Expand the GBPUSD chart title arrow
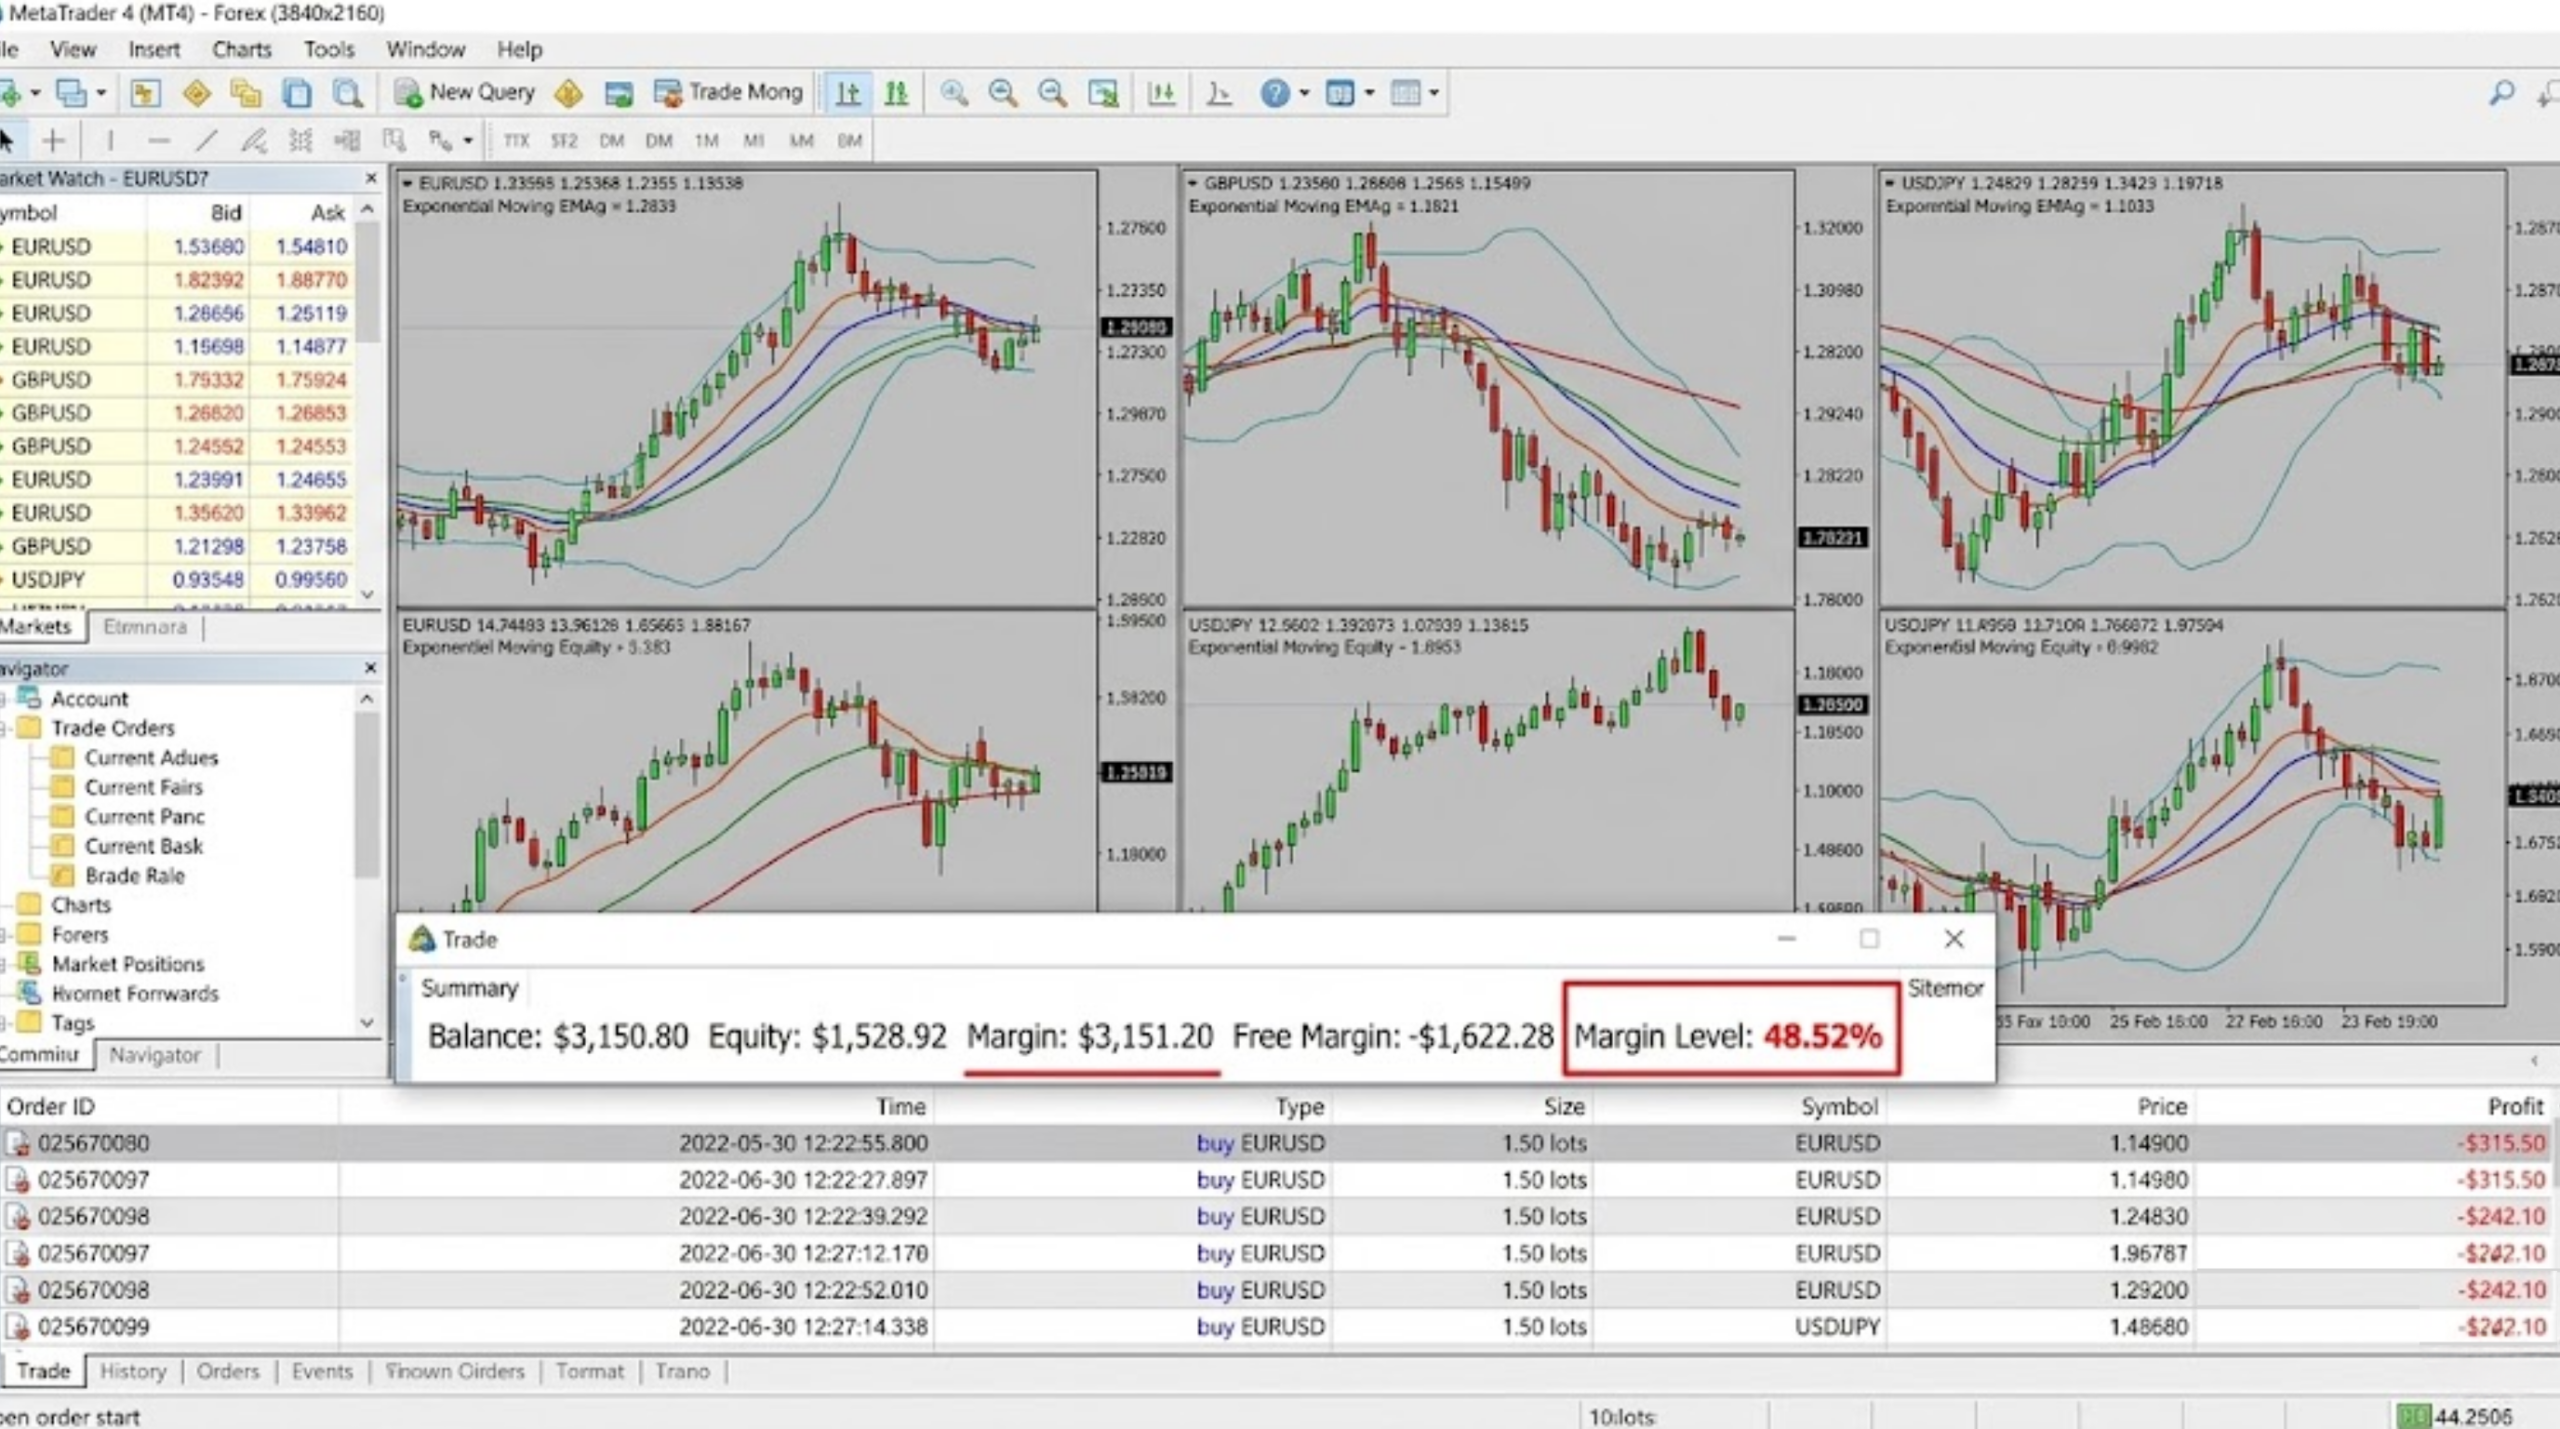Viewport: 2560px width, 1429px height. pyautogui.click(x=1192, y=183)
